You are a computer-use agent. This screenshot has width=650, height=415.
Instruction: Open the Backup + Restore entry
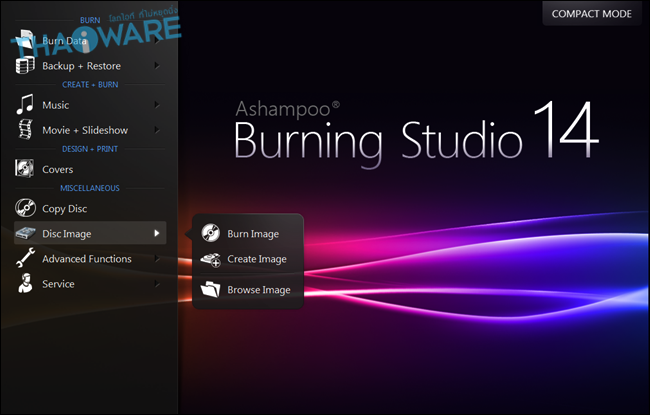(x=90, y=66)
